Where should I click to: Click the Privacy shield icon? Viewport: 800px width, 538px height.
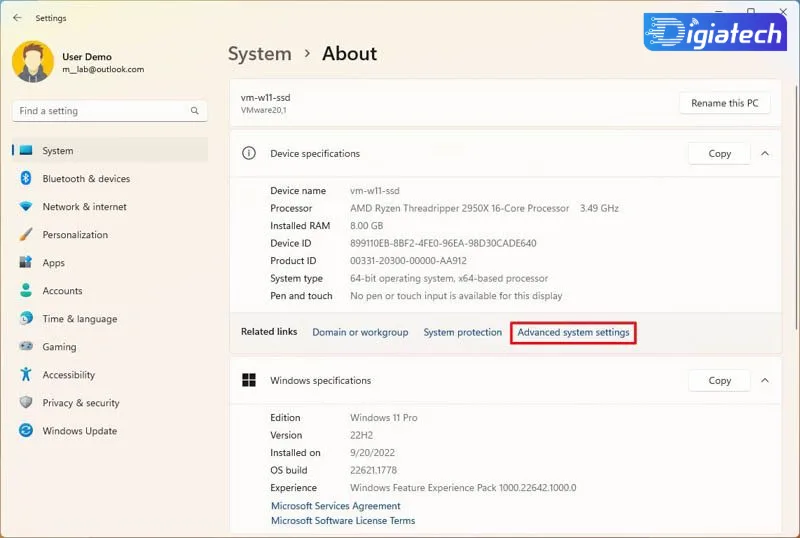tap(26, 403)
